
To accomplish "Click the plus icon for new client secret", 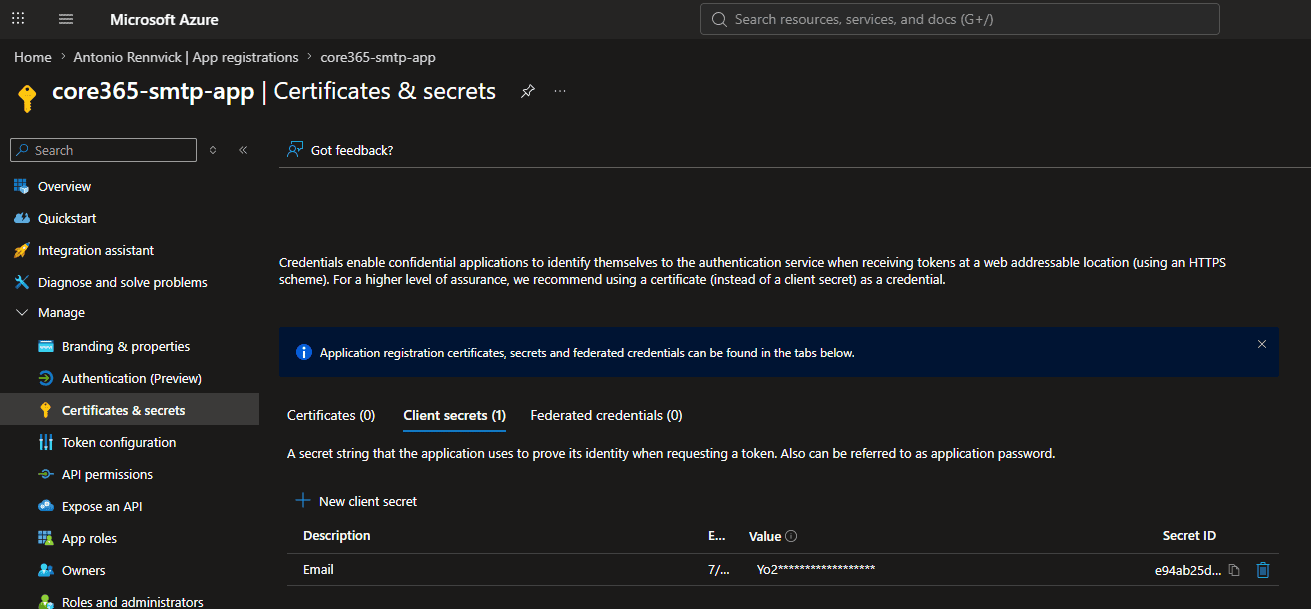I will (x=303, y=501).
